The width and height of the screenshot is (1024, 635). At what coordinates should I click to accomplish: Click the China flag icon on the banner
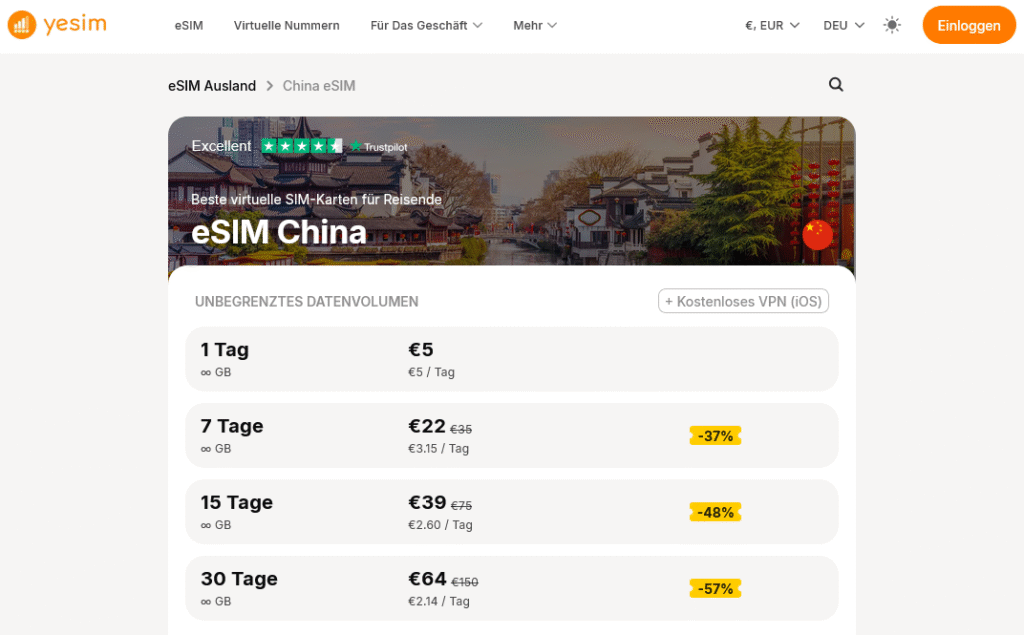pyautogui.click(x=817, y=235)
